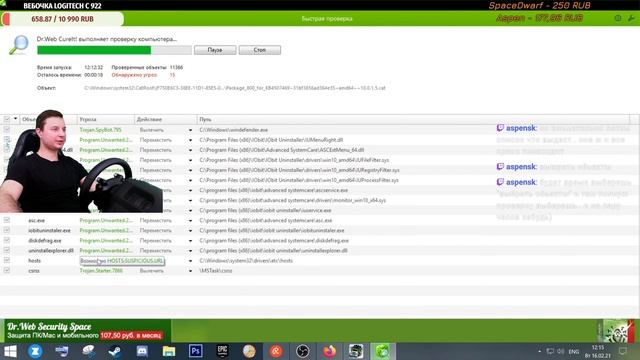Click the globe language icon in header
This screenshot has width=640, height=360.
coord(618,18)
